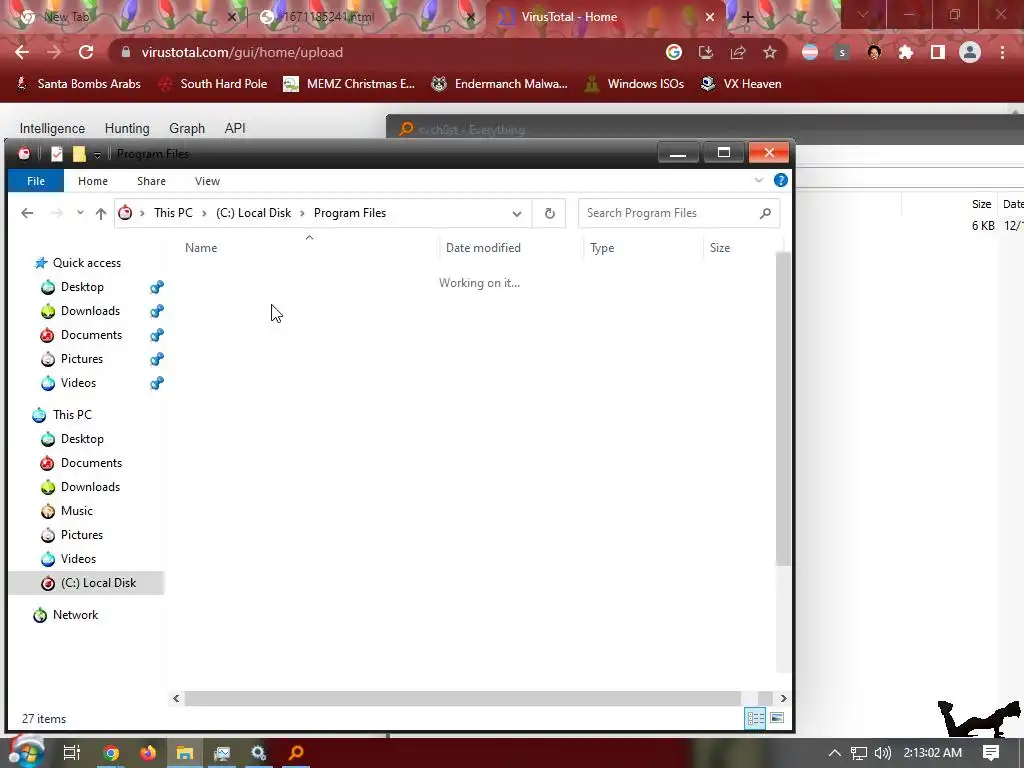Click the Search Program Files box
Viewport: 1024px width, 768px height.
pos(679,213)
